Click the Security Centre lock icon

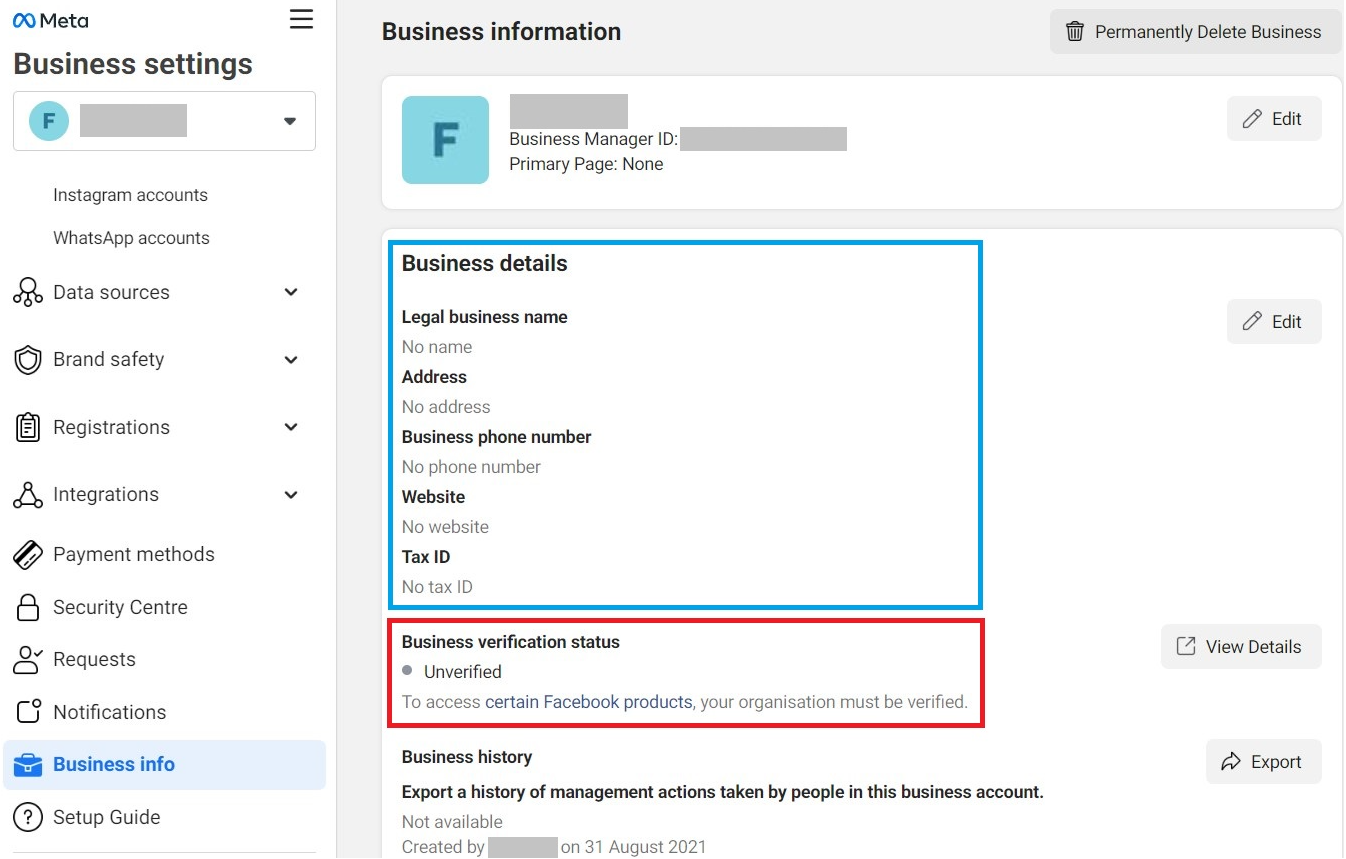(28, 608)
